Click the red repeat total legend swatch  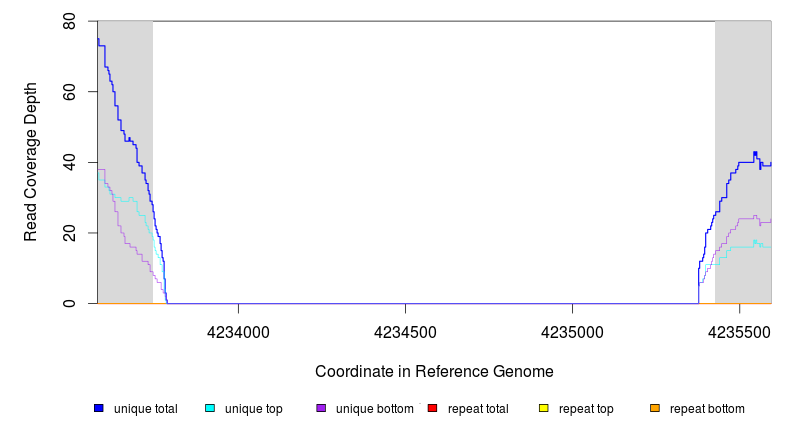(x=432, y=408)
